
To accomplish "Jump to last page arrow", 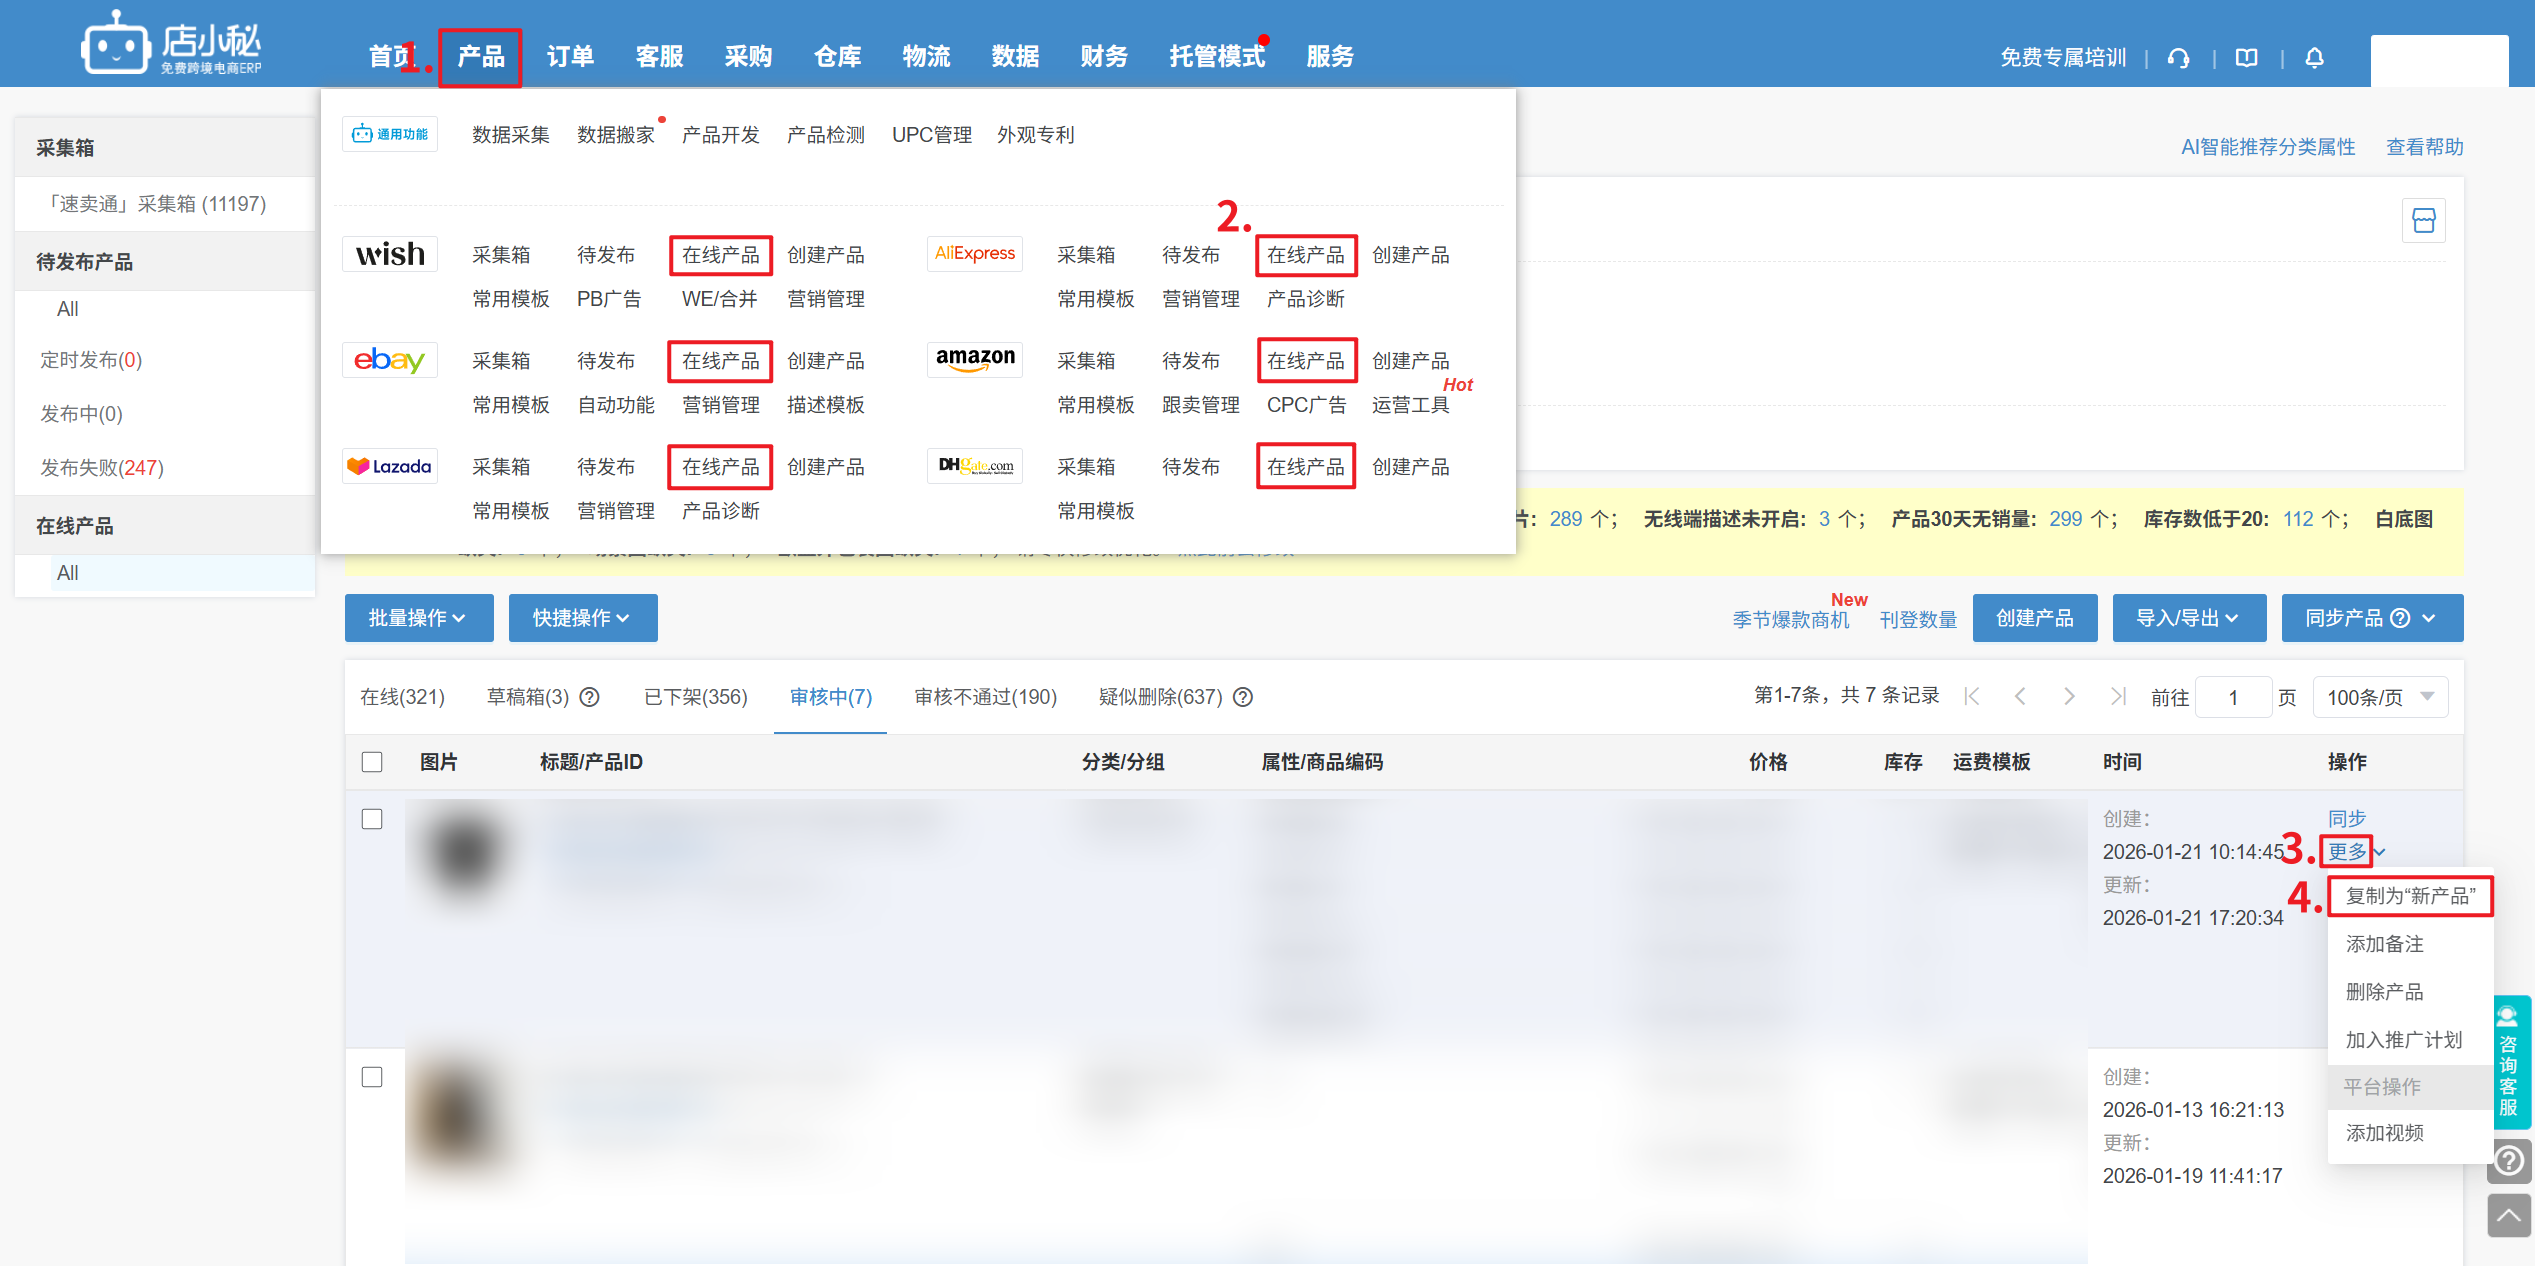I will [2117, 697].
